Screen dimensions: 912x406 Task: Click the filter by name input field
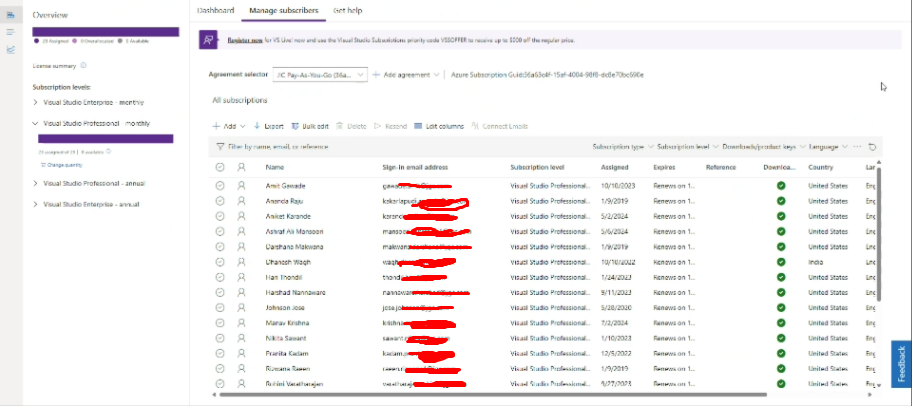coord(278,147)
